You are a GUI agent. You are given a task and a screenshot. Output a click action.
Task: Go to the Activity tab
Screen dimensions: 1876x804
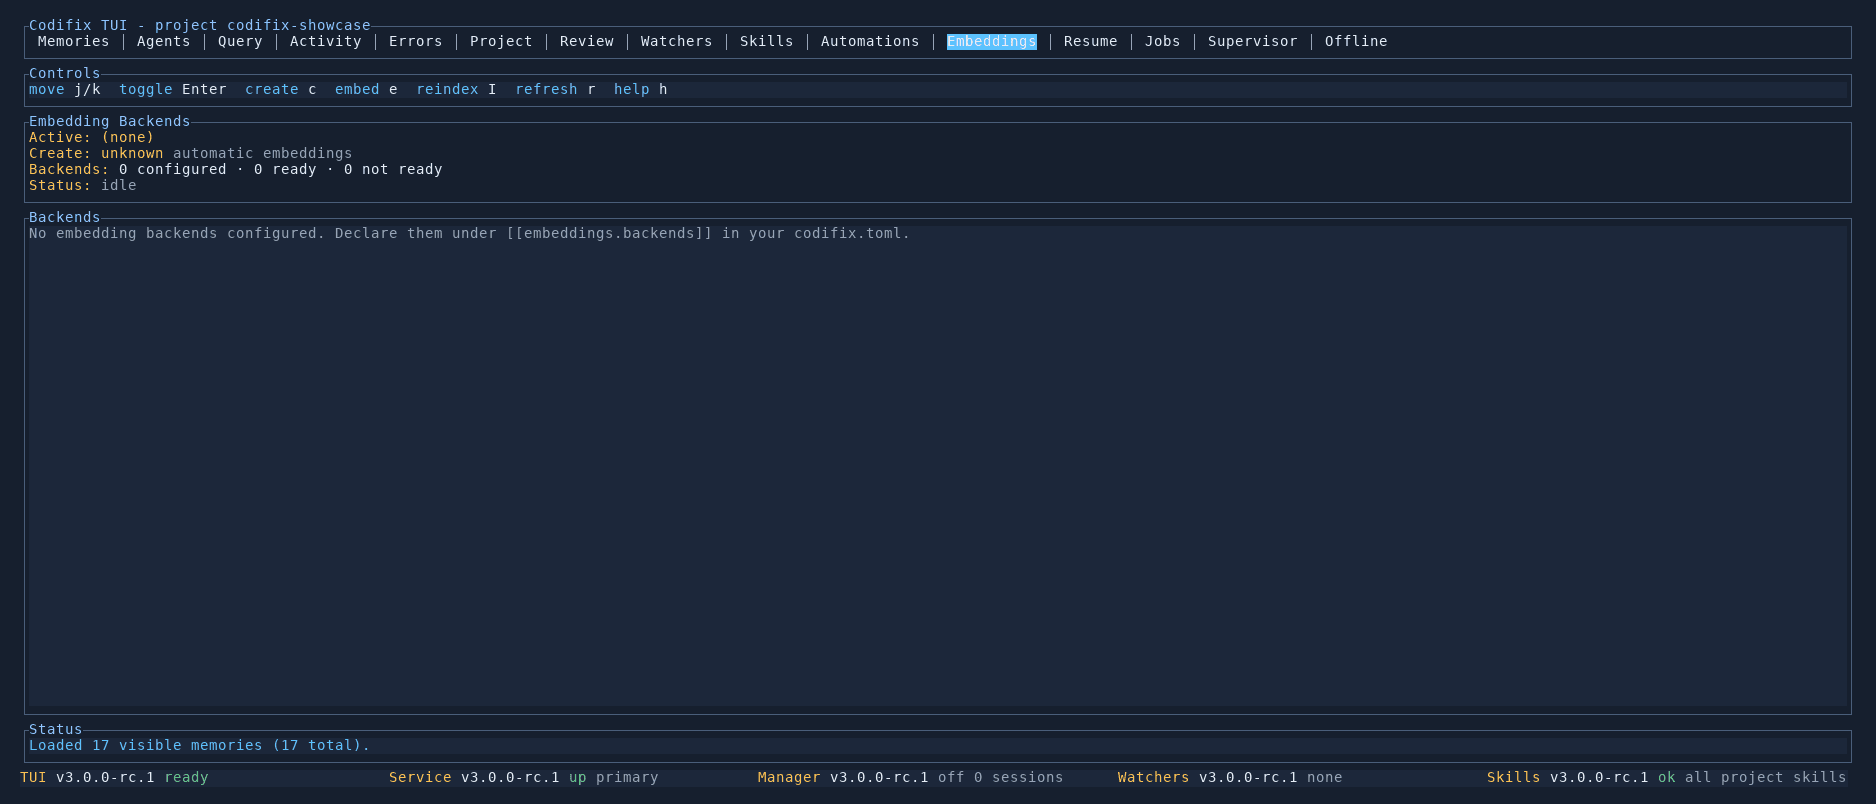point(325,41)
